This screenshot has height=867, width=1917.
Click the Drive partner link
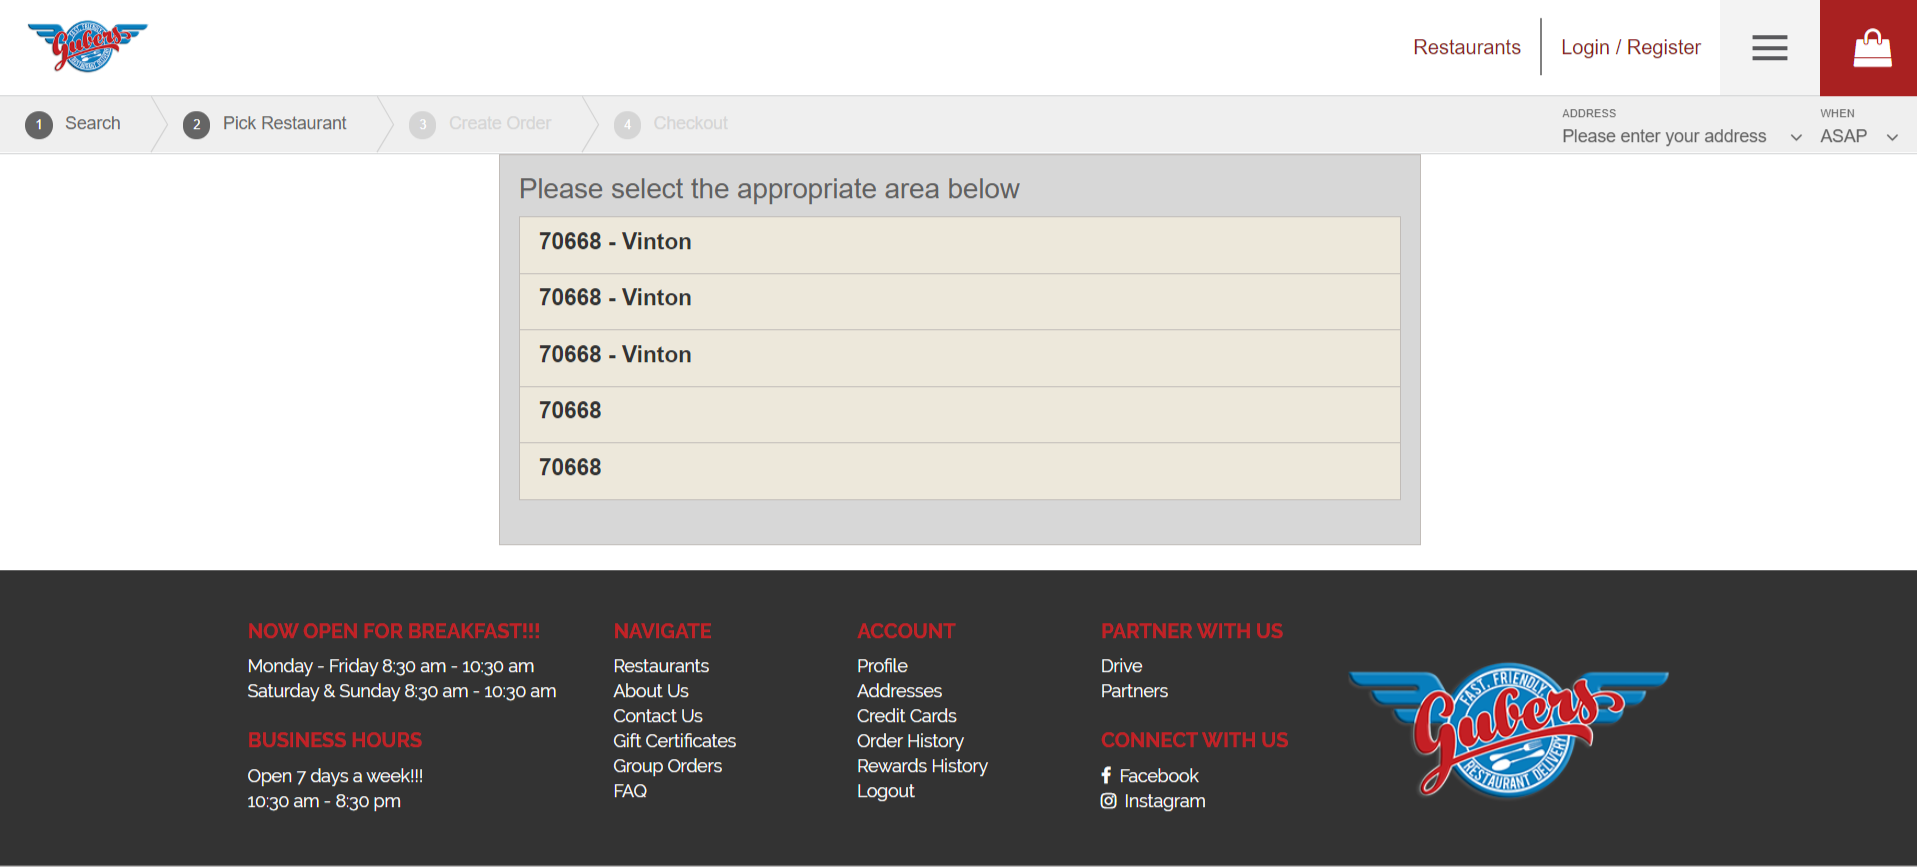pyautogui.click(x=1121, y=666)
